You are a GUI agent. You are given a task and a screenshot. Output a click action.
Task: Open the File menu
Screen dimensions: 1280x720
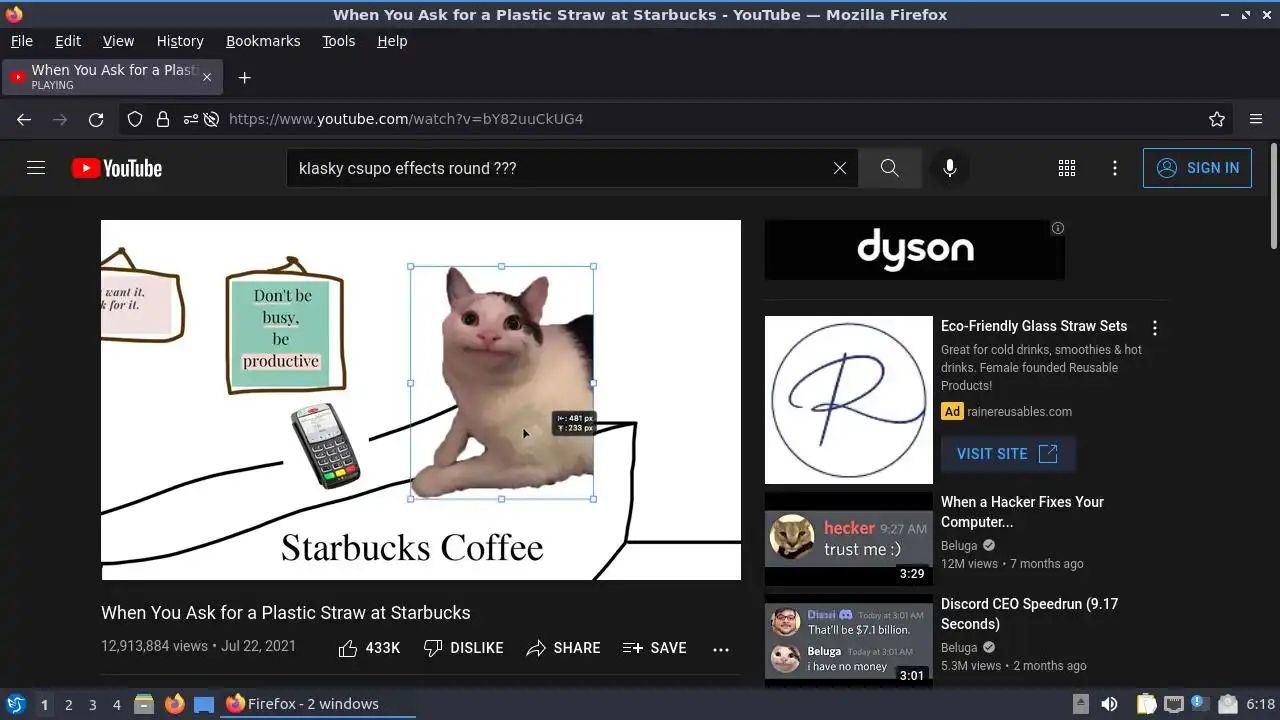pyautogui.click(x=22, y=41)
